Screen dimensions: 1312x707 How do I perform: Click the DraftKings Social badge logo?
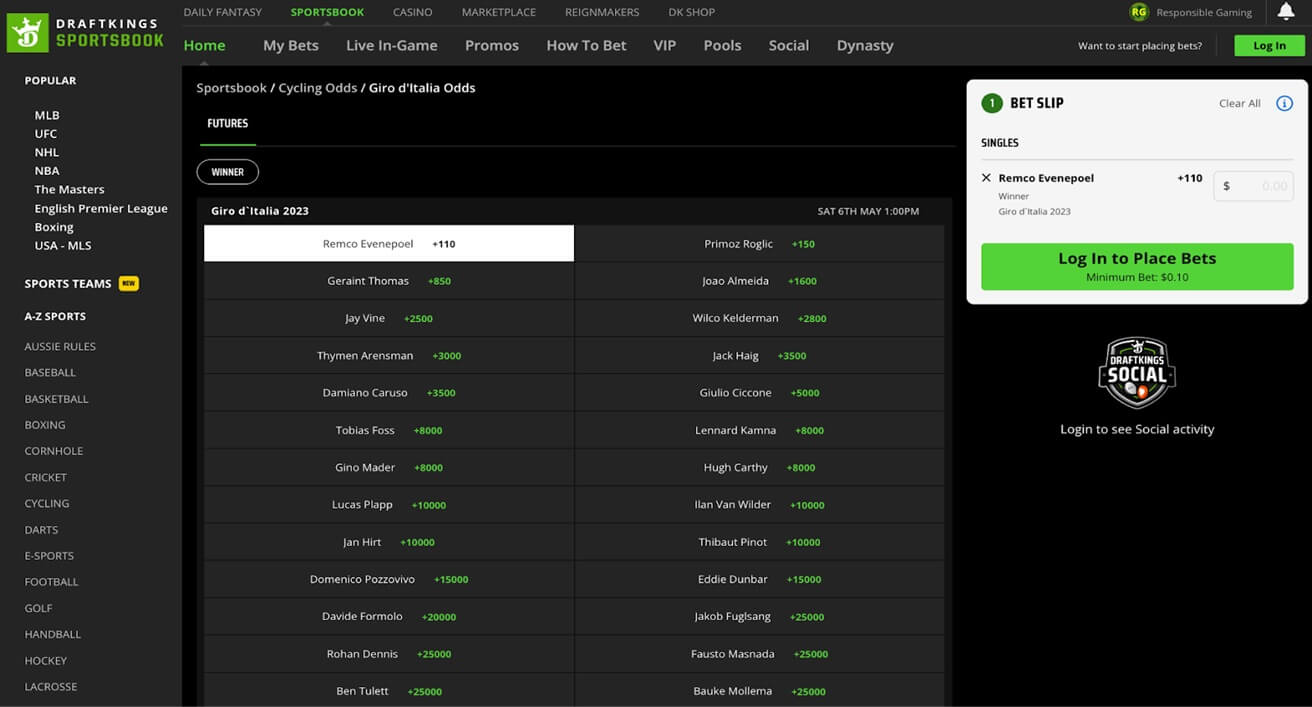point(1137,372)
